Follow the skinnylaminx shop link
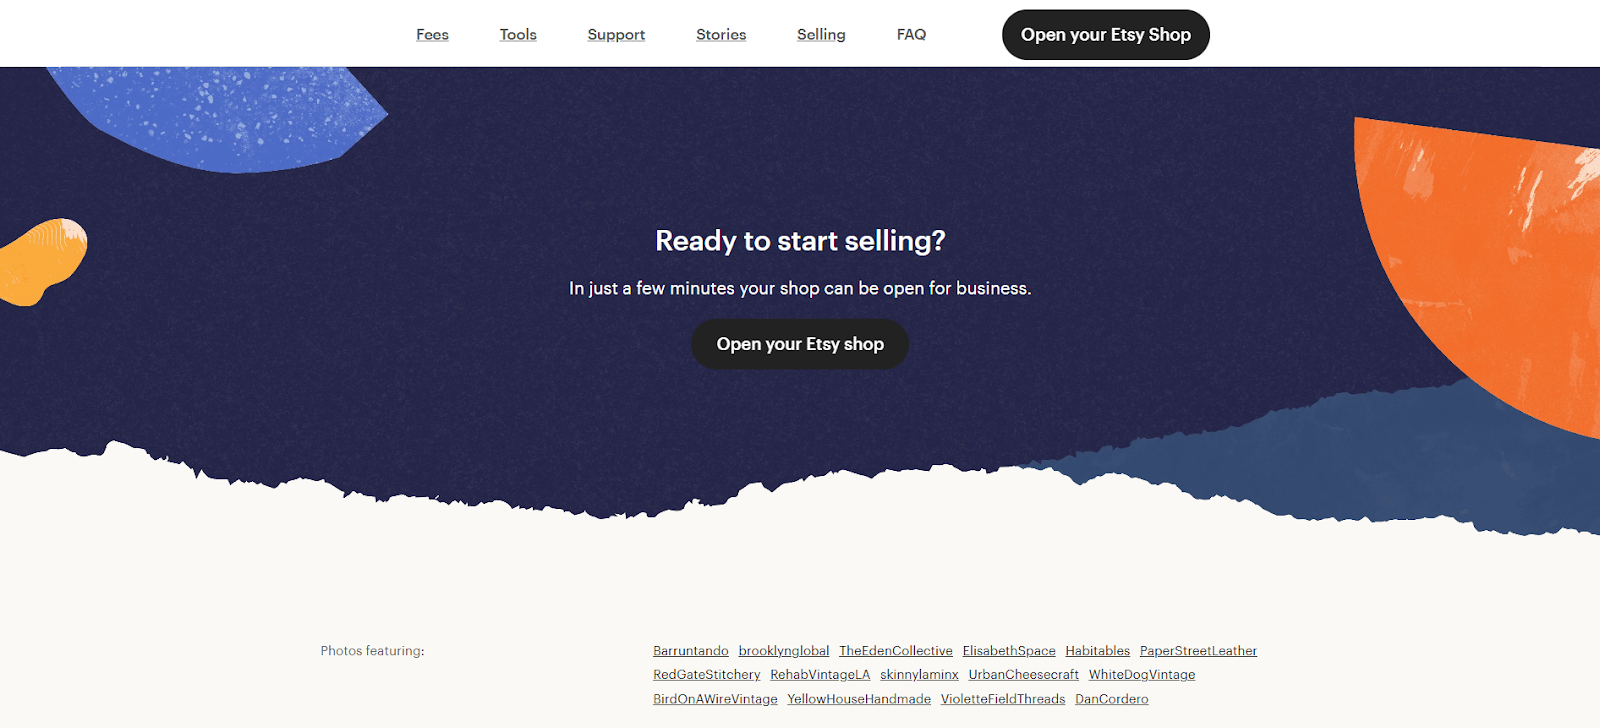 [x=919, y=675]
